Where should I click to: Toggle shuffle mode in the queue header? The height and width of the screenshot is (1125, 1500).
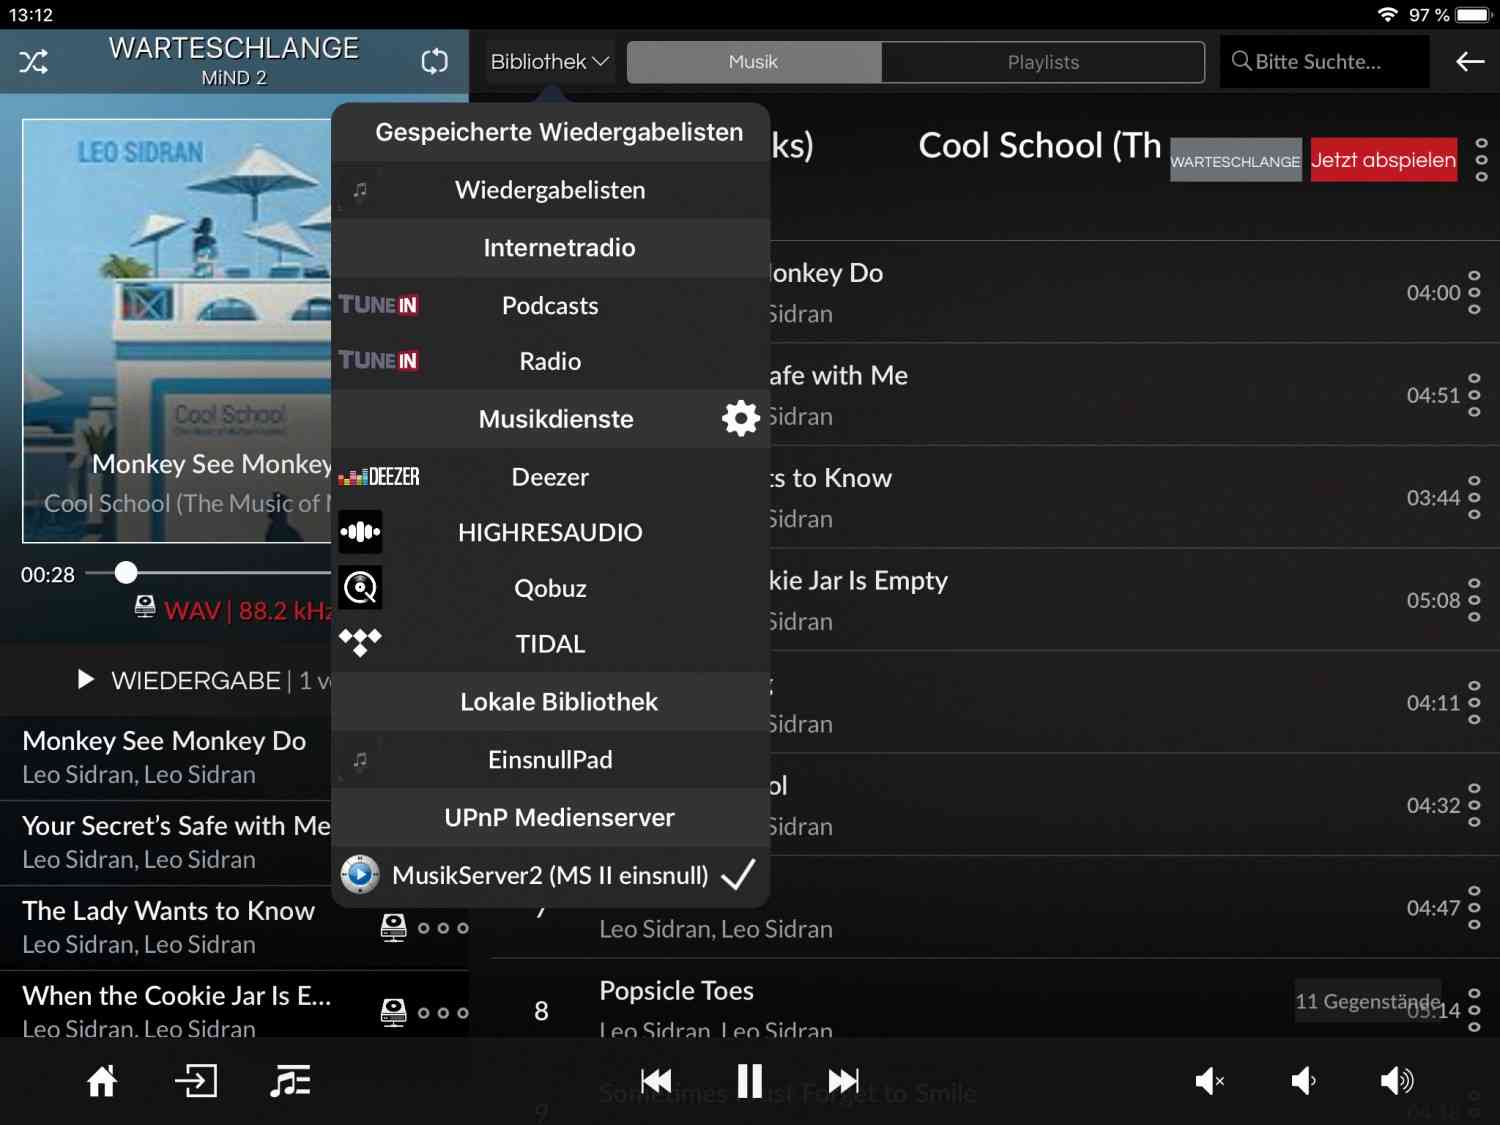[x=33, y=62]
